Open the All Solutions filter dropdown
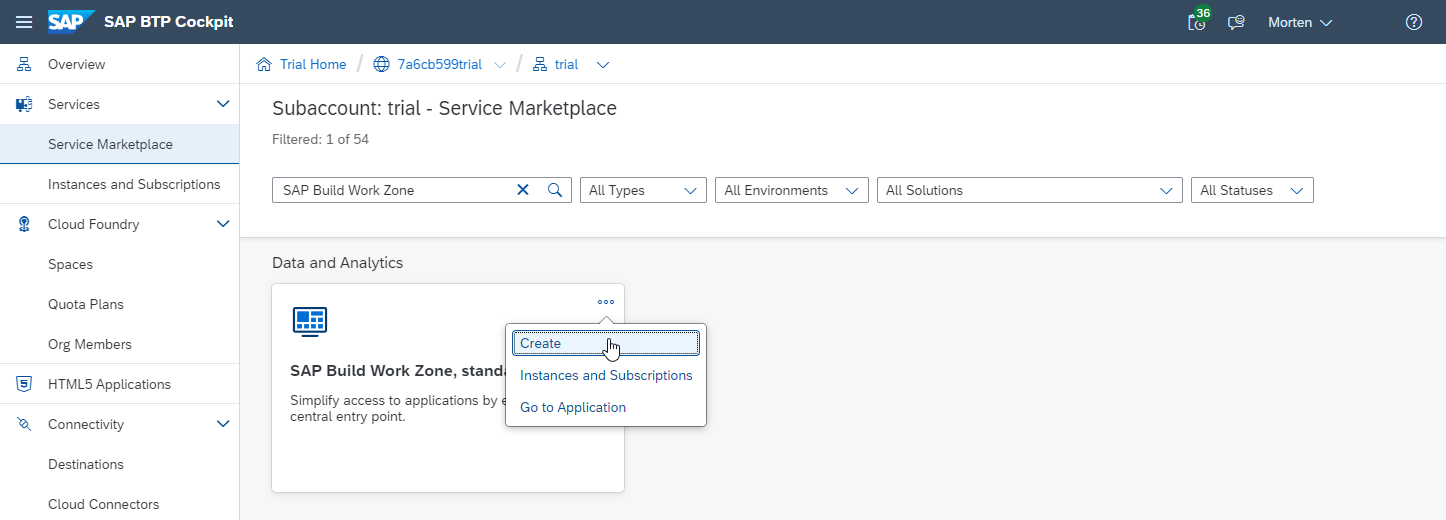This screenshot has width=1446, height=520. 1029,190
